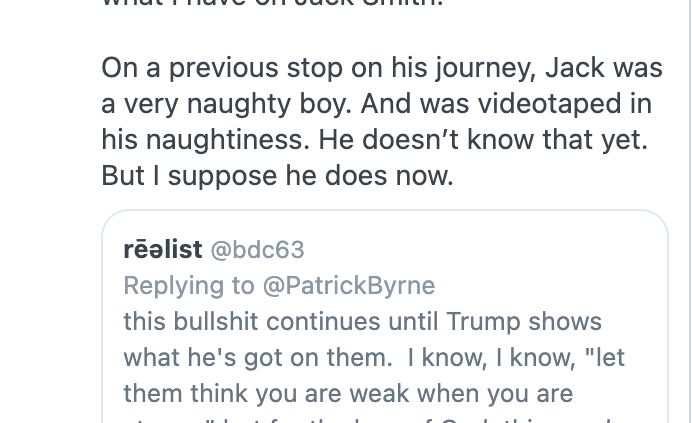
Task: Click the line beginning 'a very naughty boy'
Action: (376, 104)
